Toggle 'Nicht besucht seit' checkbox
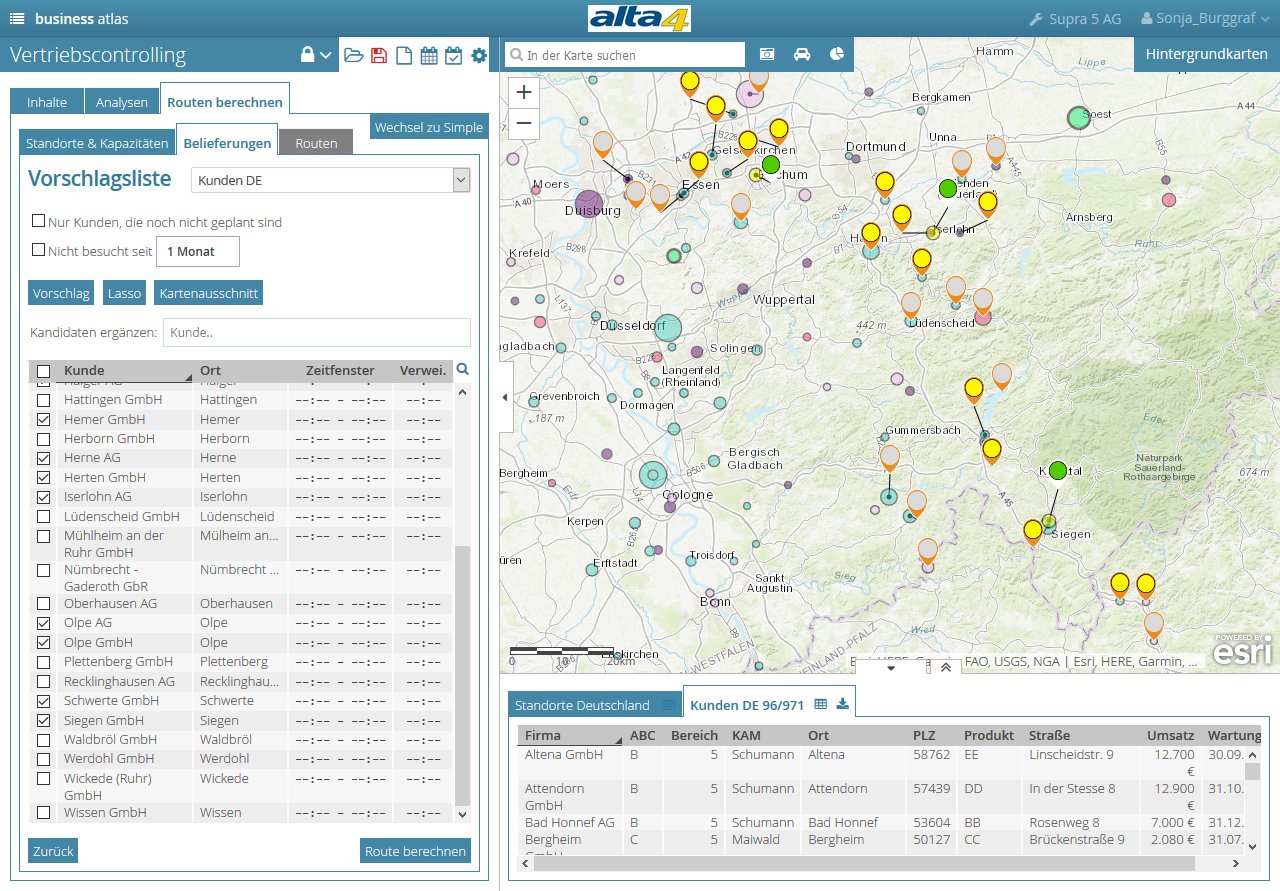 [39, 250]
